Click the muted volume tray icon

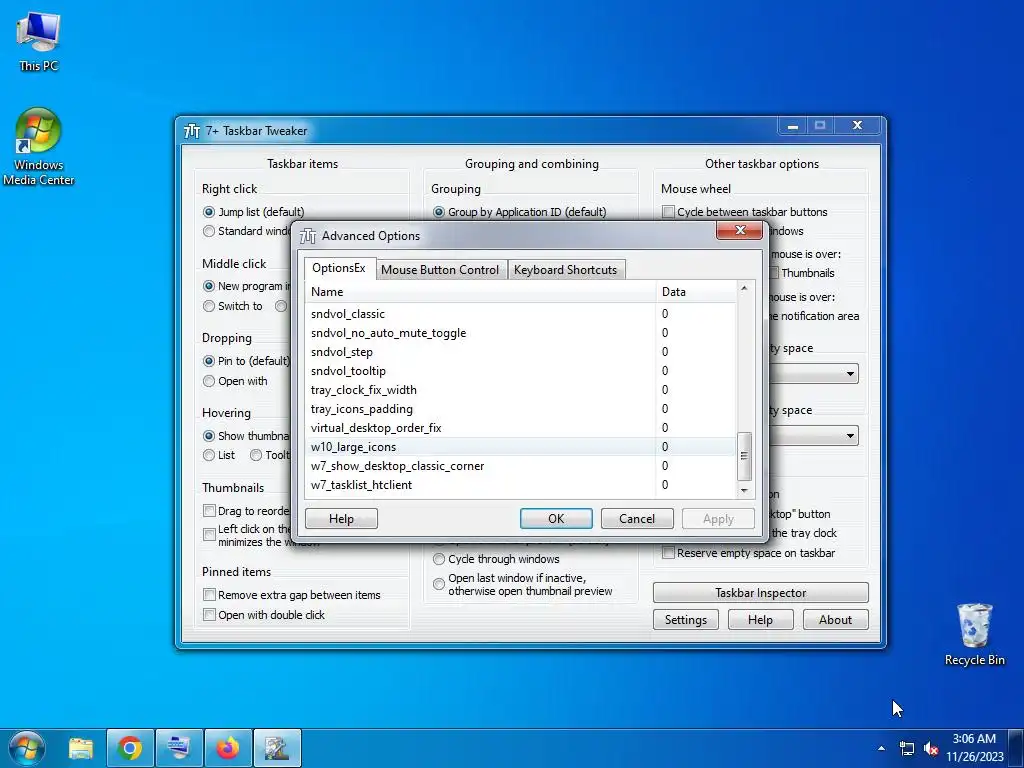pos(931,748)
